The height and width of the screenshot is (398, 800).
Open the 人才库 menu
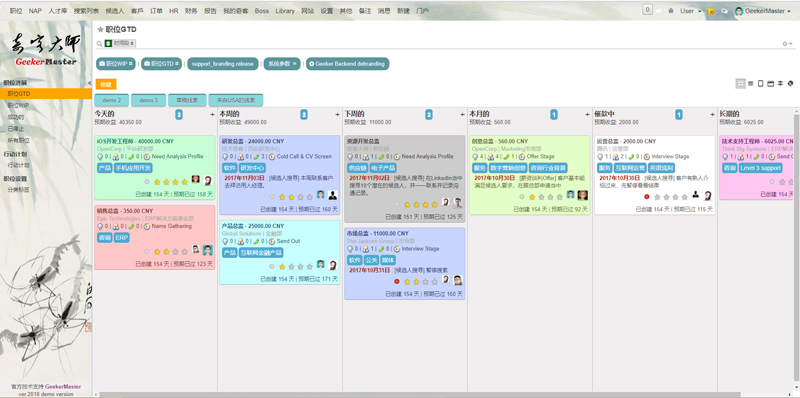point(58,11)
